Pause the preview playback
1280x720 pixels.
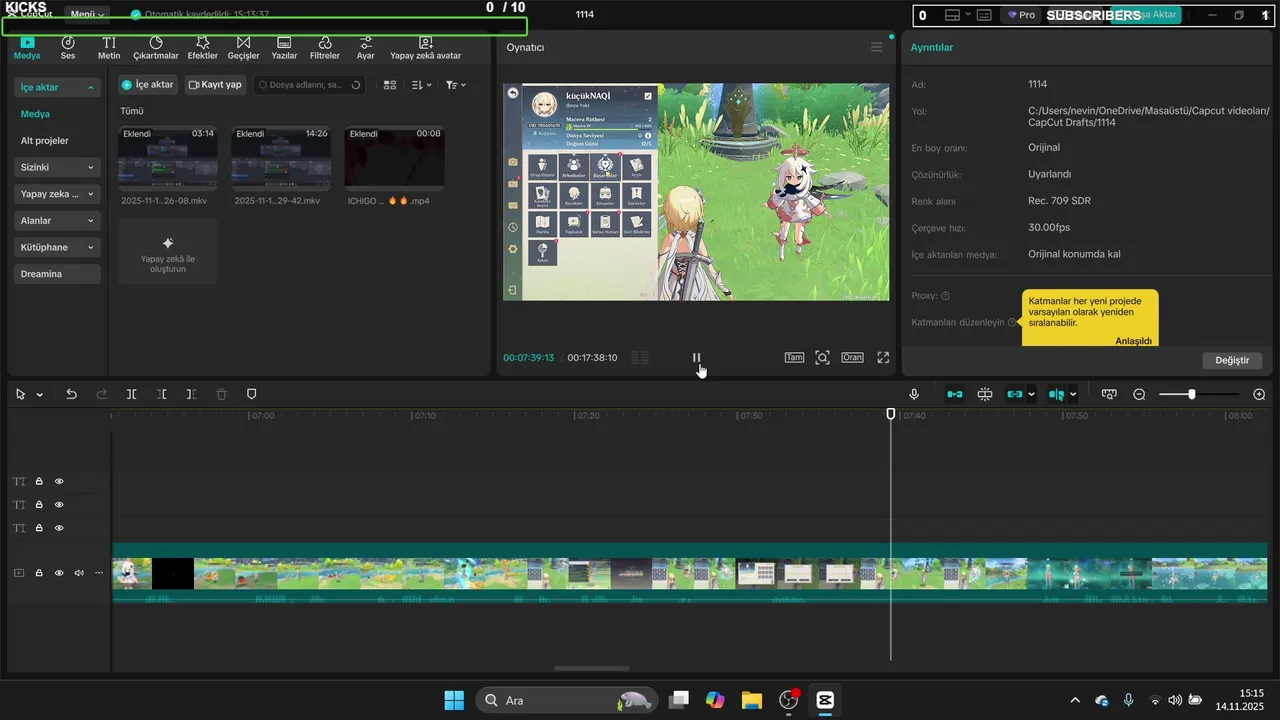[697, 357]
